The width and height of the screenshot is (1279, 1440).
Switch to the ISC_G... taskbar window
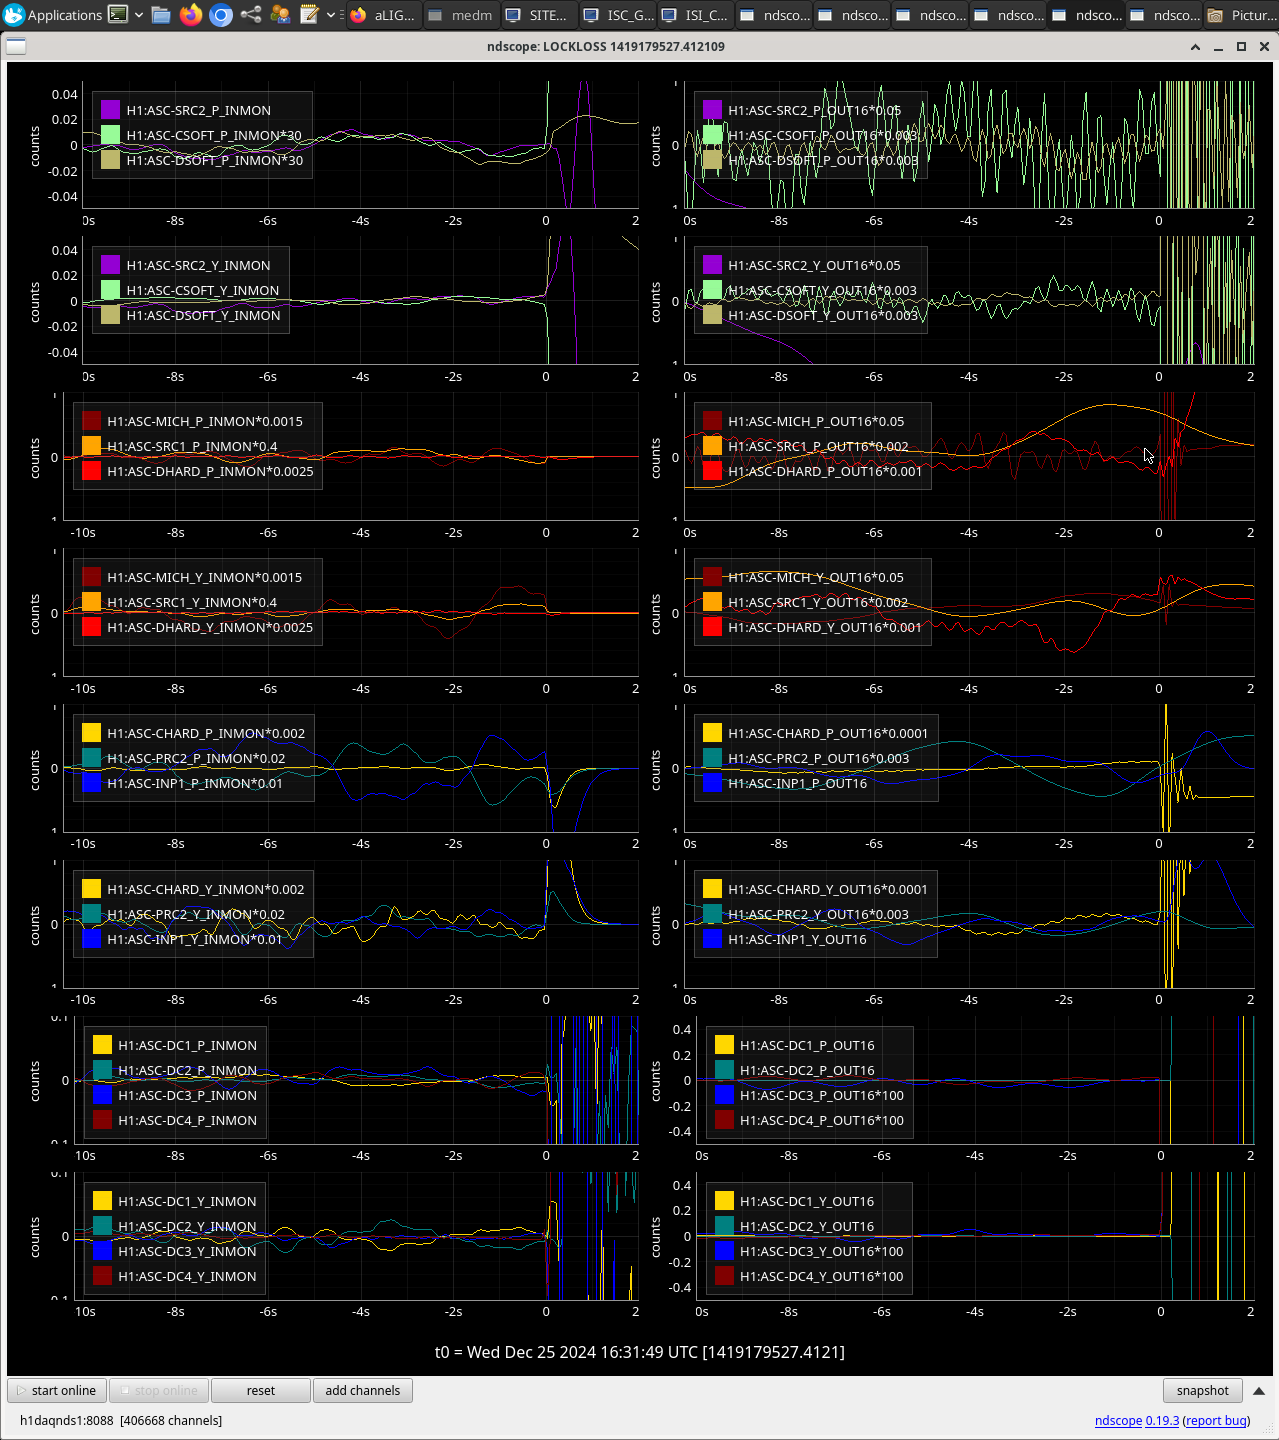(617, 15)
